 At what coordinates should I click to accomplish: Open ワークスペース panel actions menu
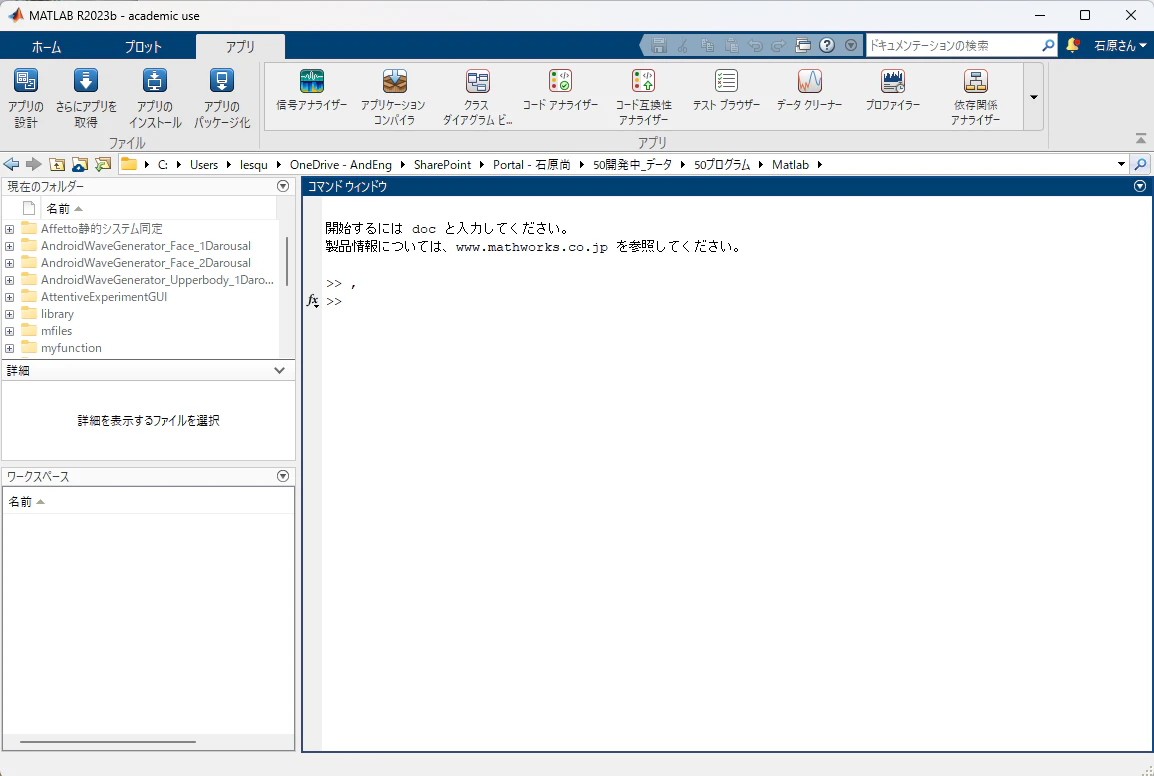click(283, 476)
